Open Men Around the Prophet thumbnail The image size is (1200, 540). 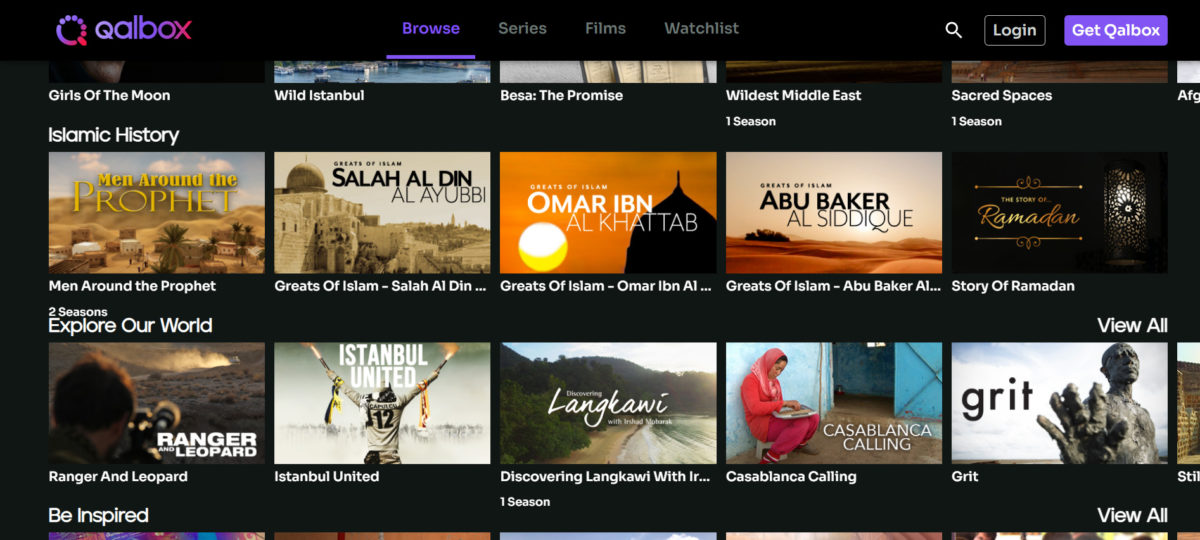[x=157, y=212]
